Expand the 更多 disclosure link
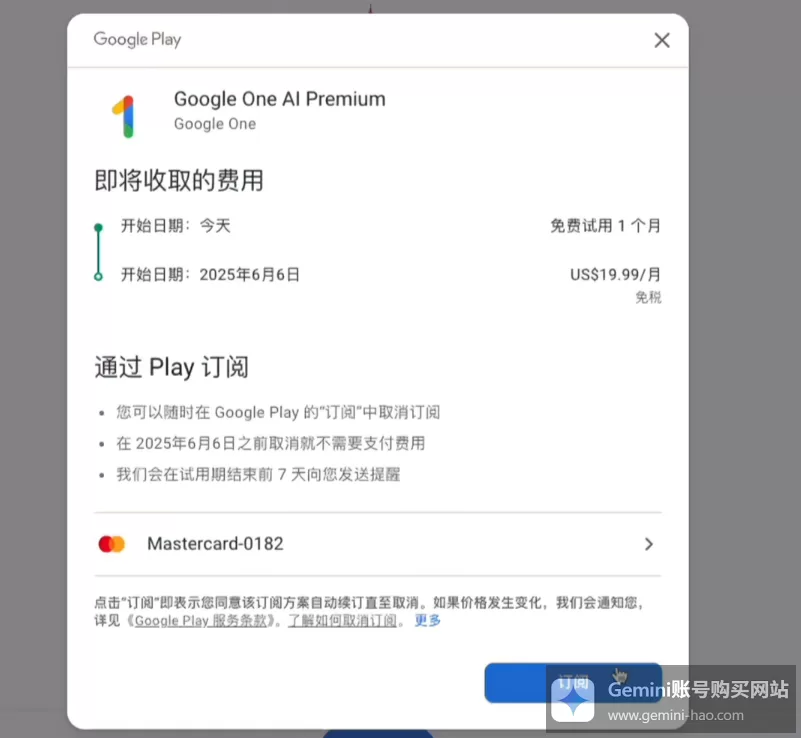 (427, 621)
